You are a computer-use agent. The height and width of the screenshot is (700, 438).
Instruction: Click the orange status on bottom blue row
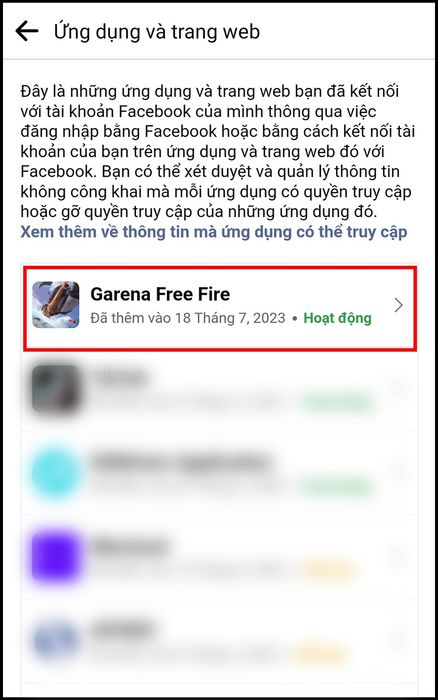[320, 654]
